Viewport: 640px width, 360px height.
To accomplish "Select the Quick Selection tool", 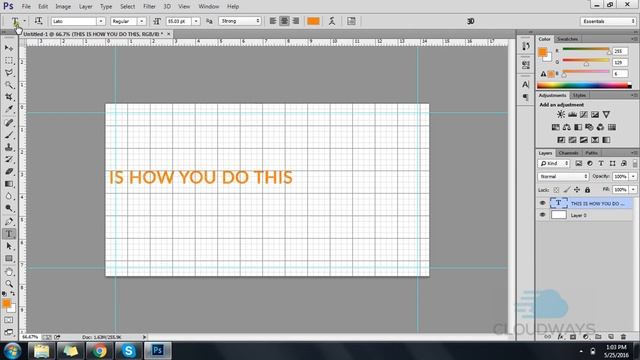I will [x=9, y=85].
